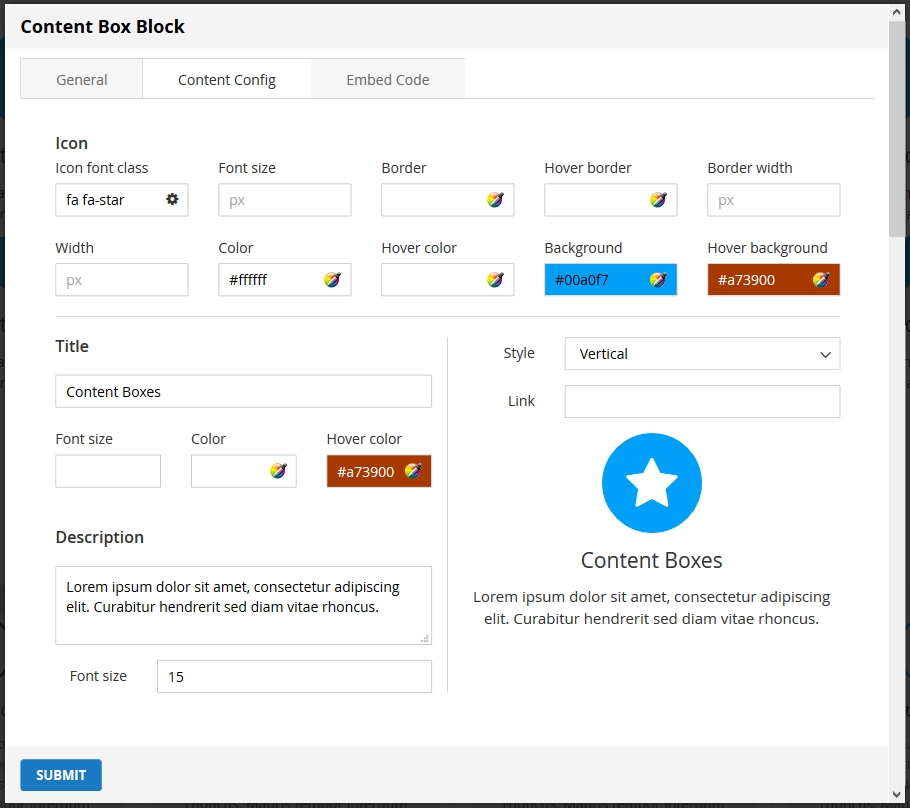The image size is (910, 808).
Task: Expand the Style dropdown showing Vertical
Action: pyautogui.click(x=702, y=354)
